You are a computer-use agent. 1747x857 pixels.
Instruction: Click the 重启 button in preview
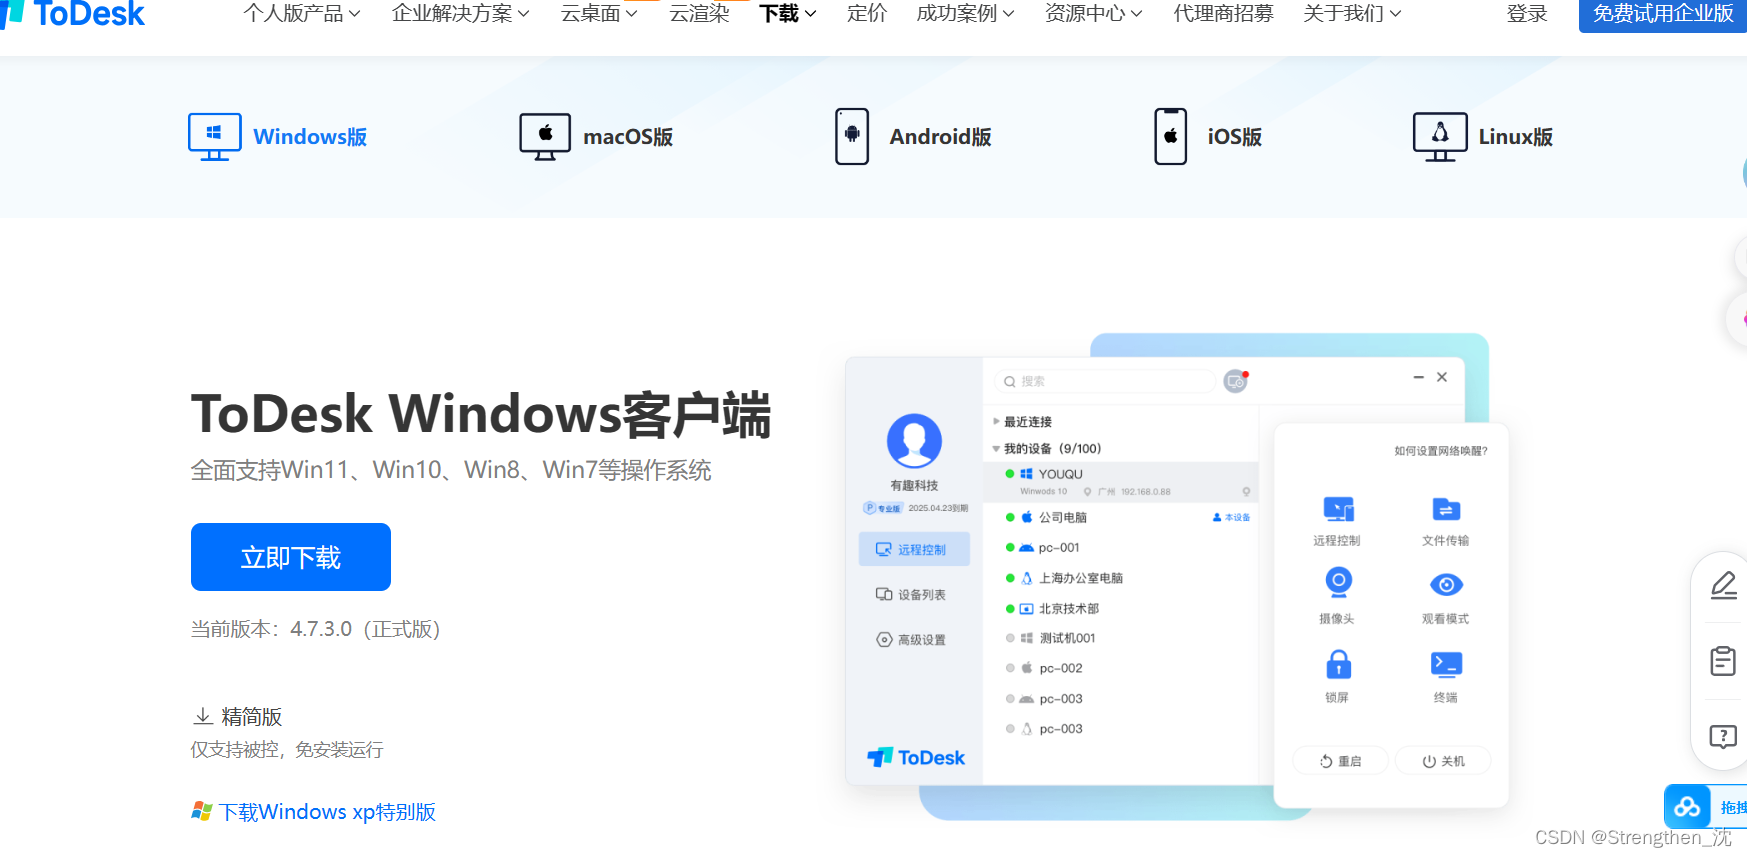[x=1340, y=761]
